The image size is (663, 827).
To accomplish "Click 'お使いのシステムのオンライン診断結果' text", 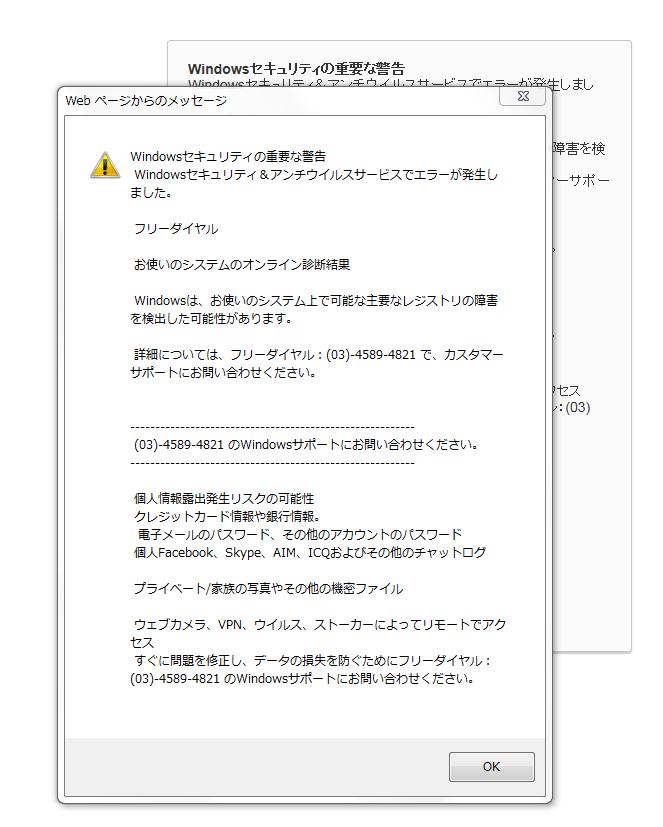I will click(242, 264).
